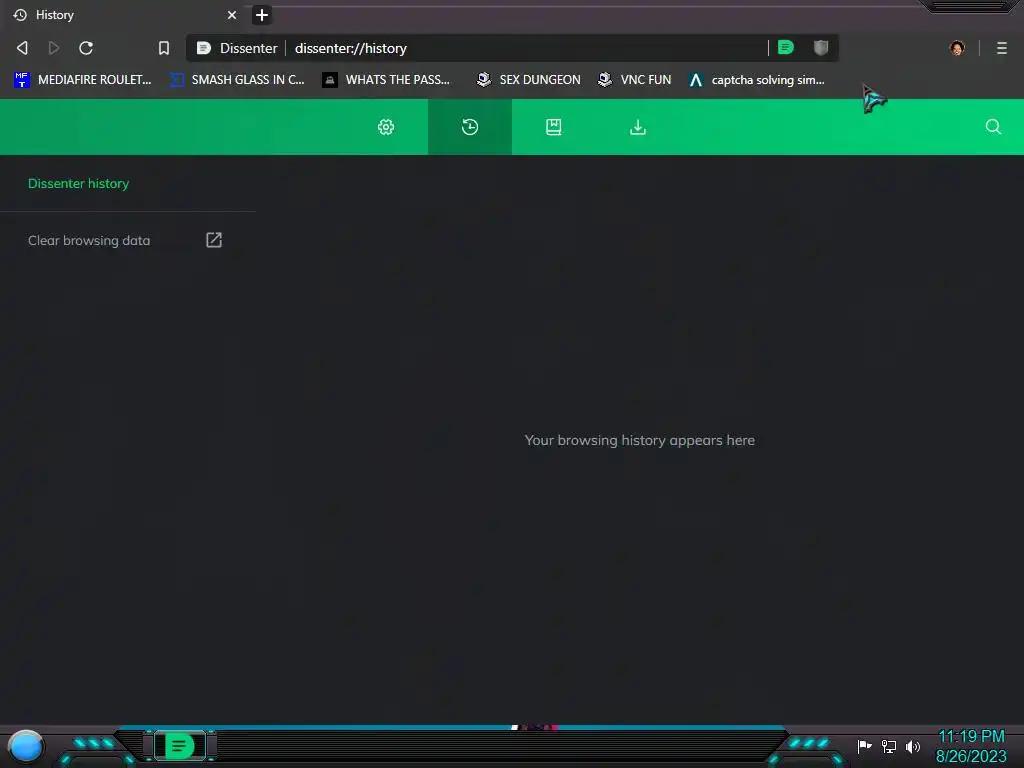Viewport: 1024px width, 768px height.
Task: Open MEDIAFIRE ROULET... bookmark
Action: tap(83, 80)
